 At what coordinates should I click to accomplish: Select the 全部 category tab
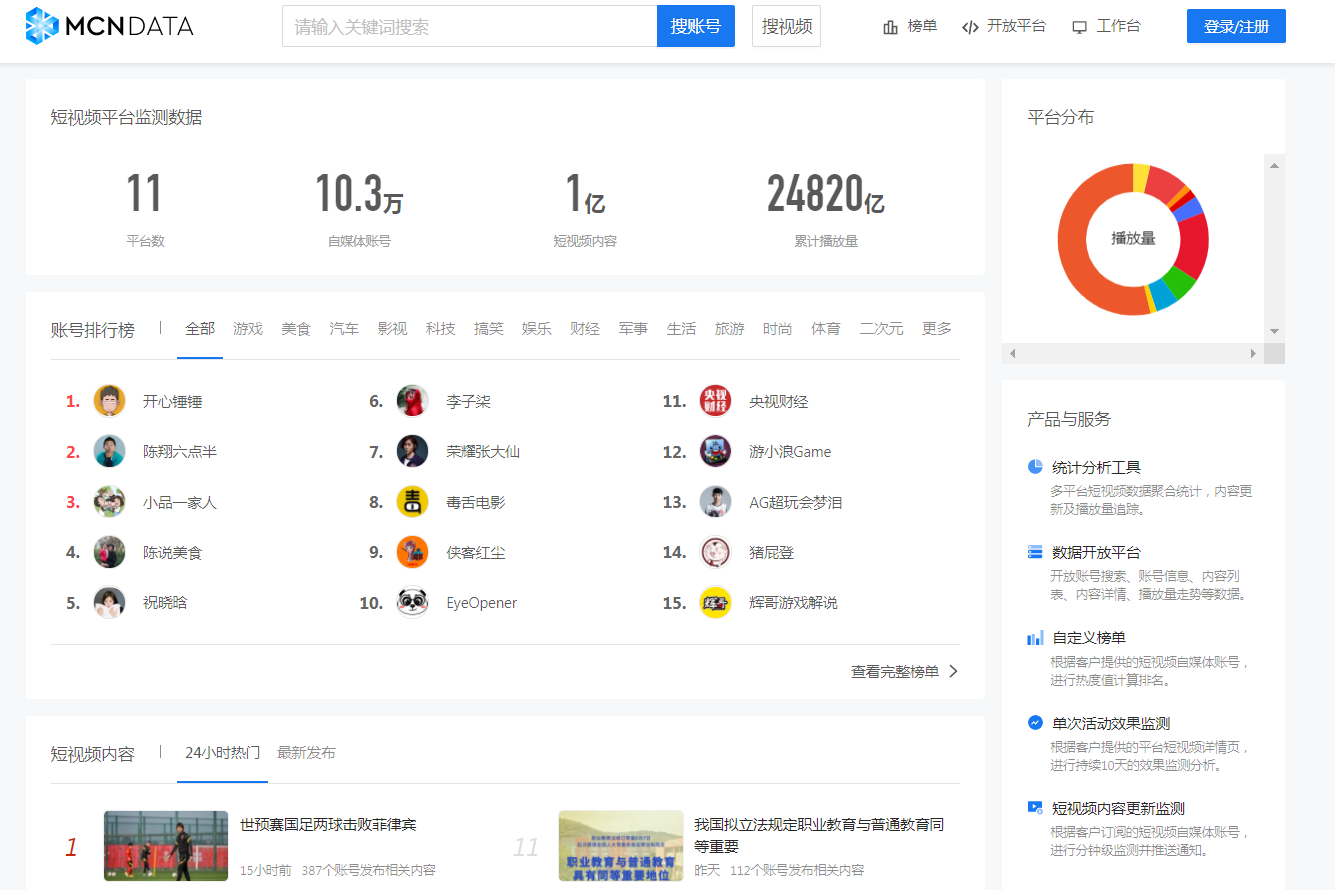click(x=200, y=329)
